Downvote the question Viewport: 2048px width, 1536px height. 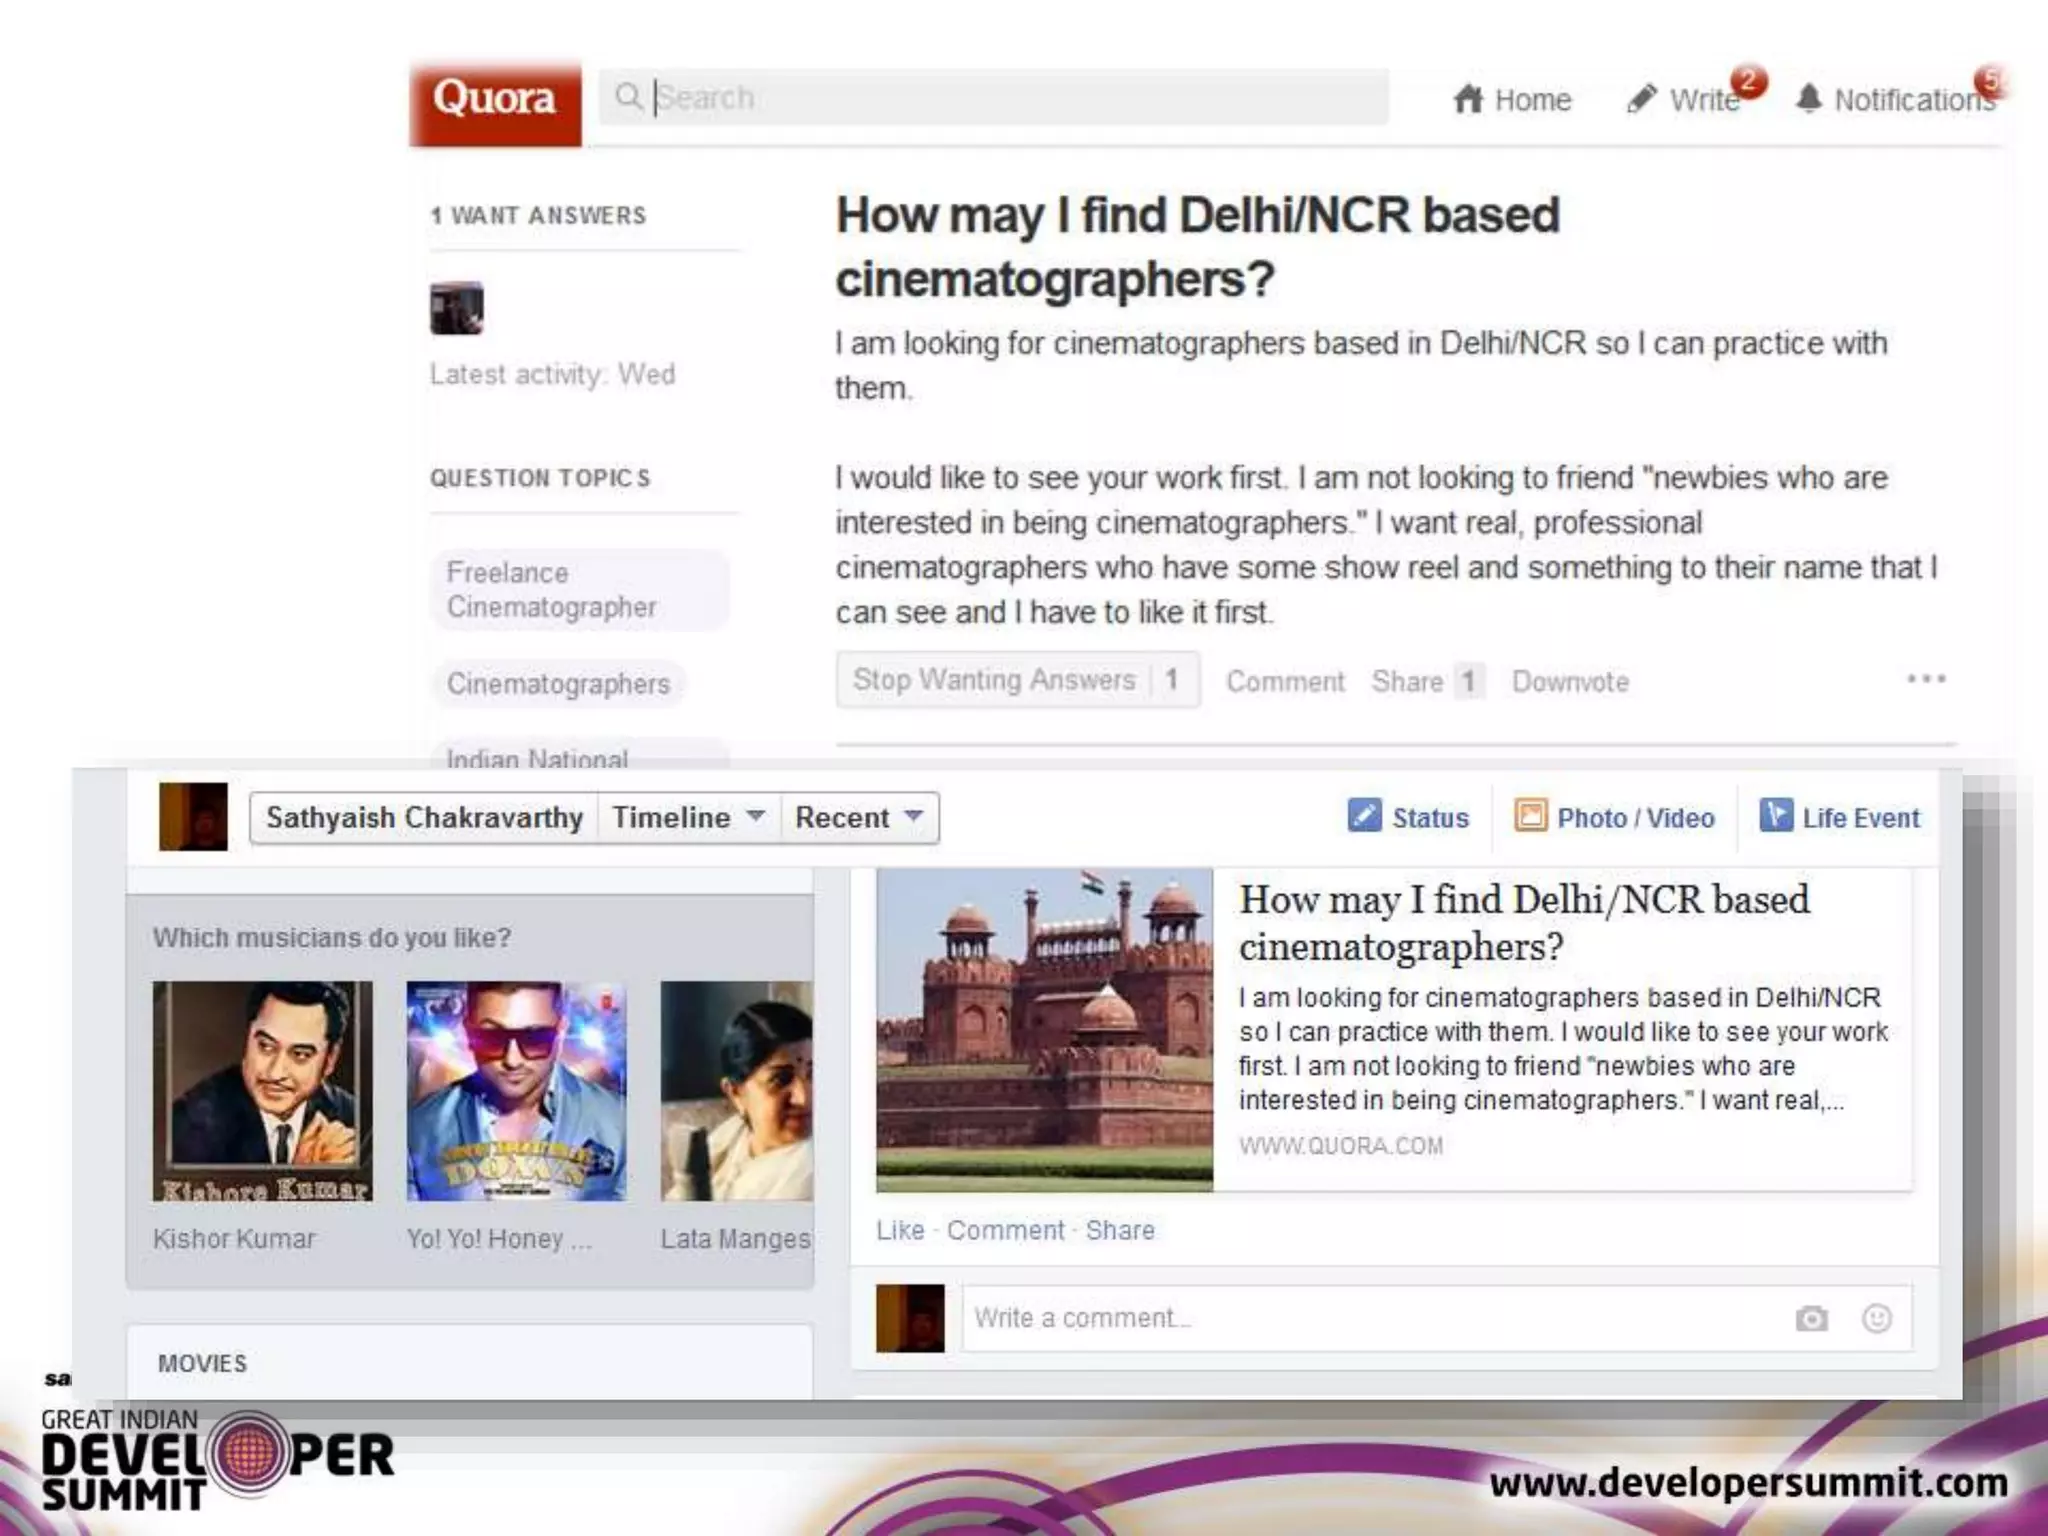(x=1569, y=682)
